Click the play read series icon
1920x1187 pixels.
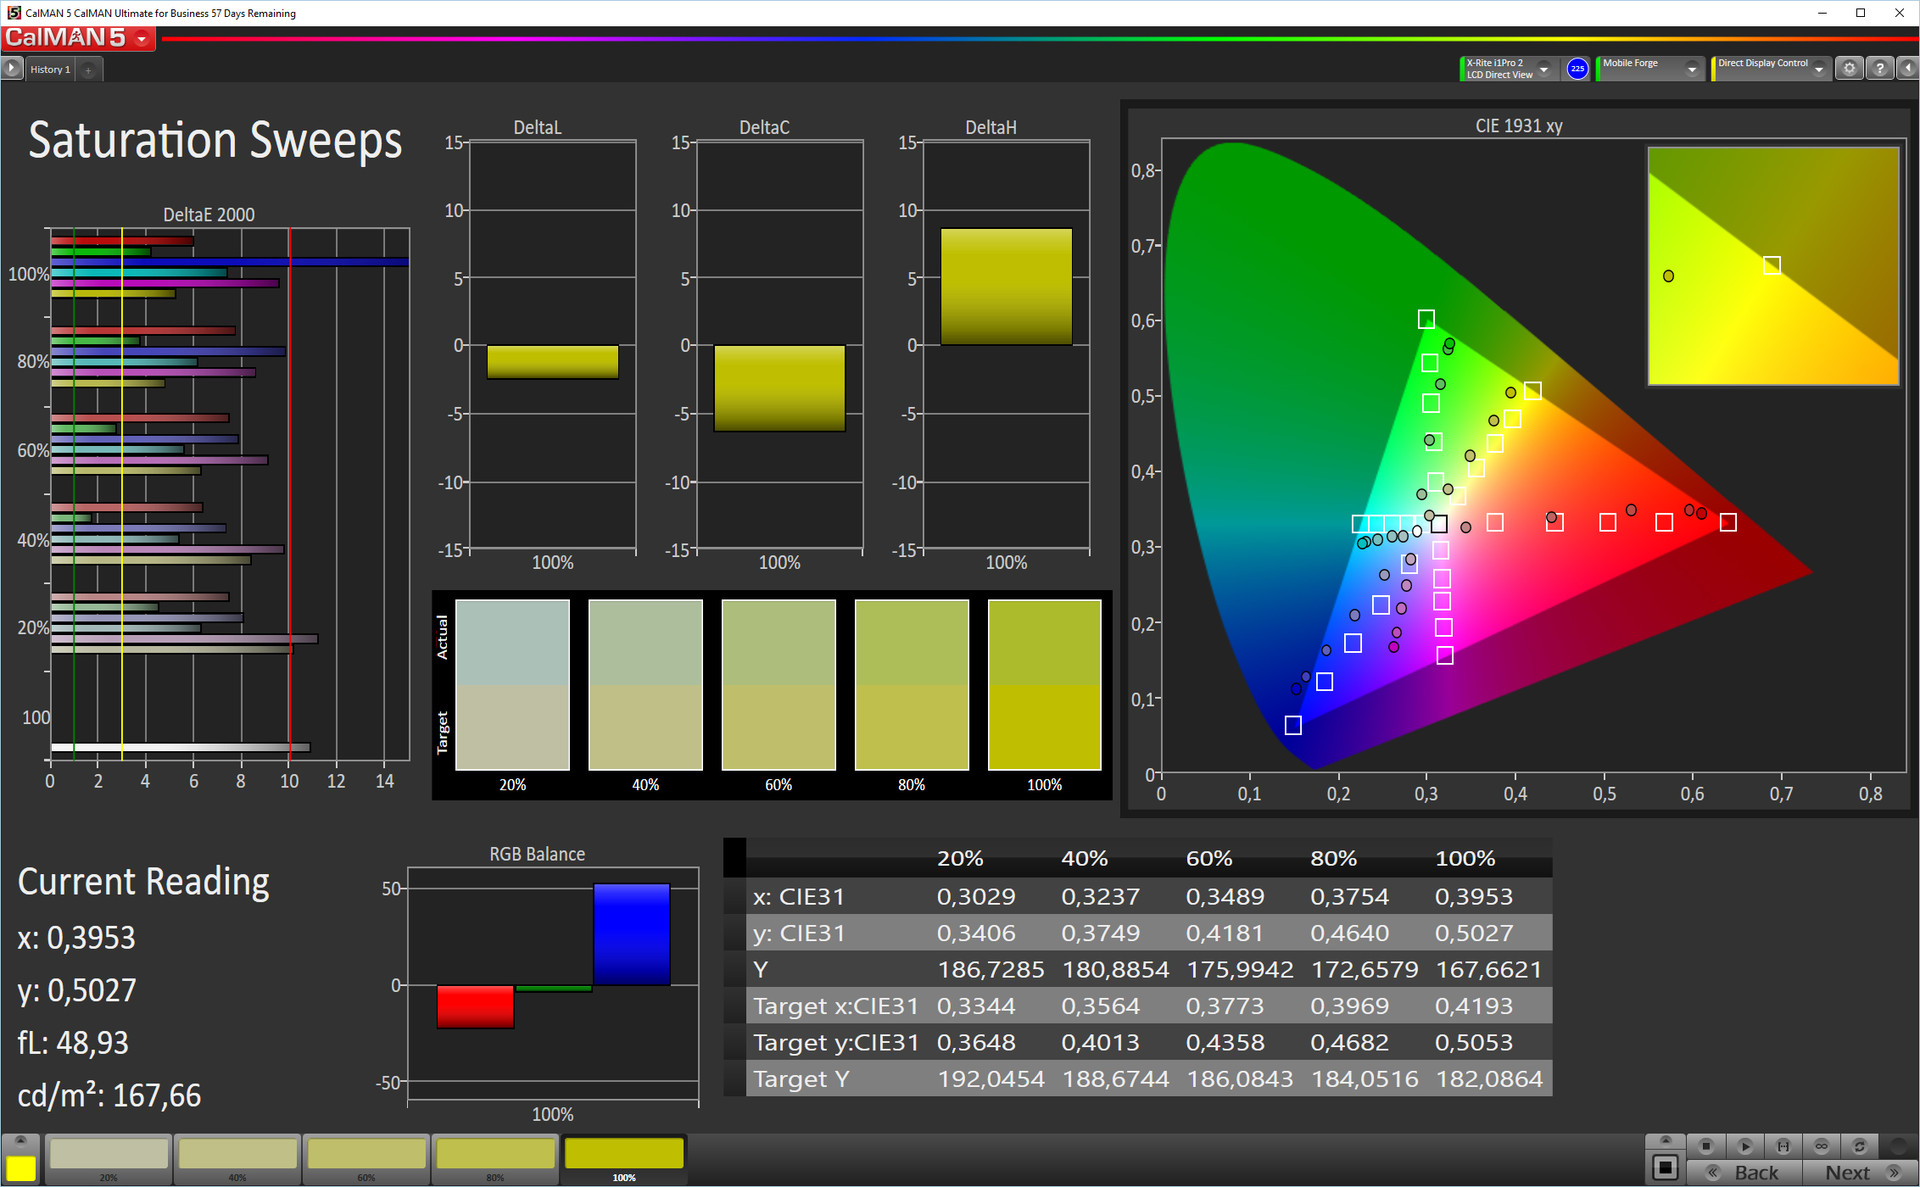1745,1146
